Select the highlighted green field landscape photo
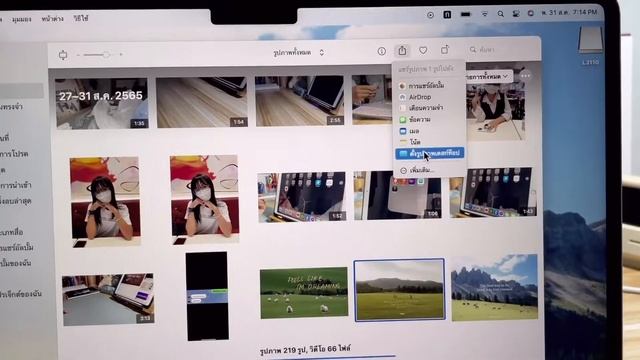 point(400,290)
